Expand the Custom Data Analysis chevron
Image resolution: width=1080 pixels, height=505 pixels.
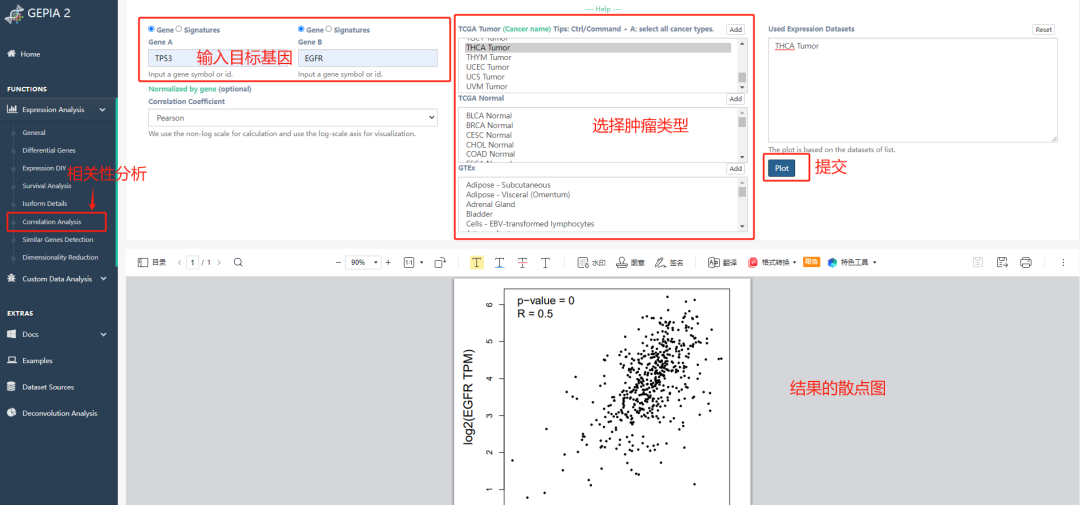tap(103, 278)
